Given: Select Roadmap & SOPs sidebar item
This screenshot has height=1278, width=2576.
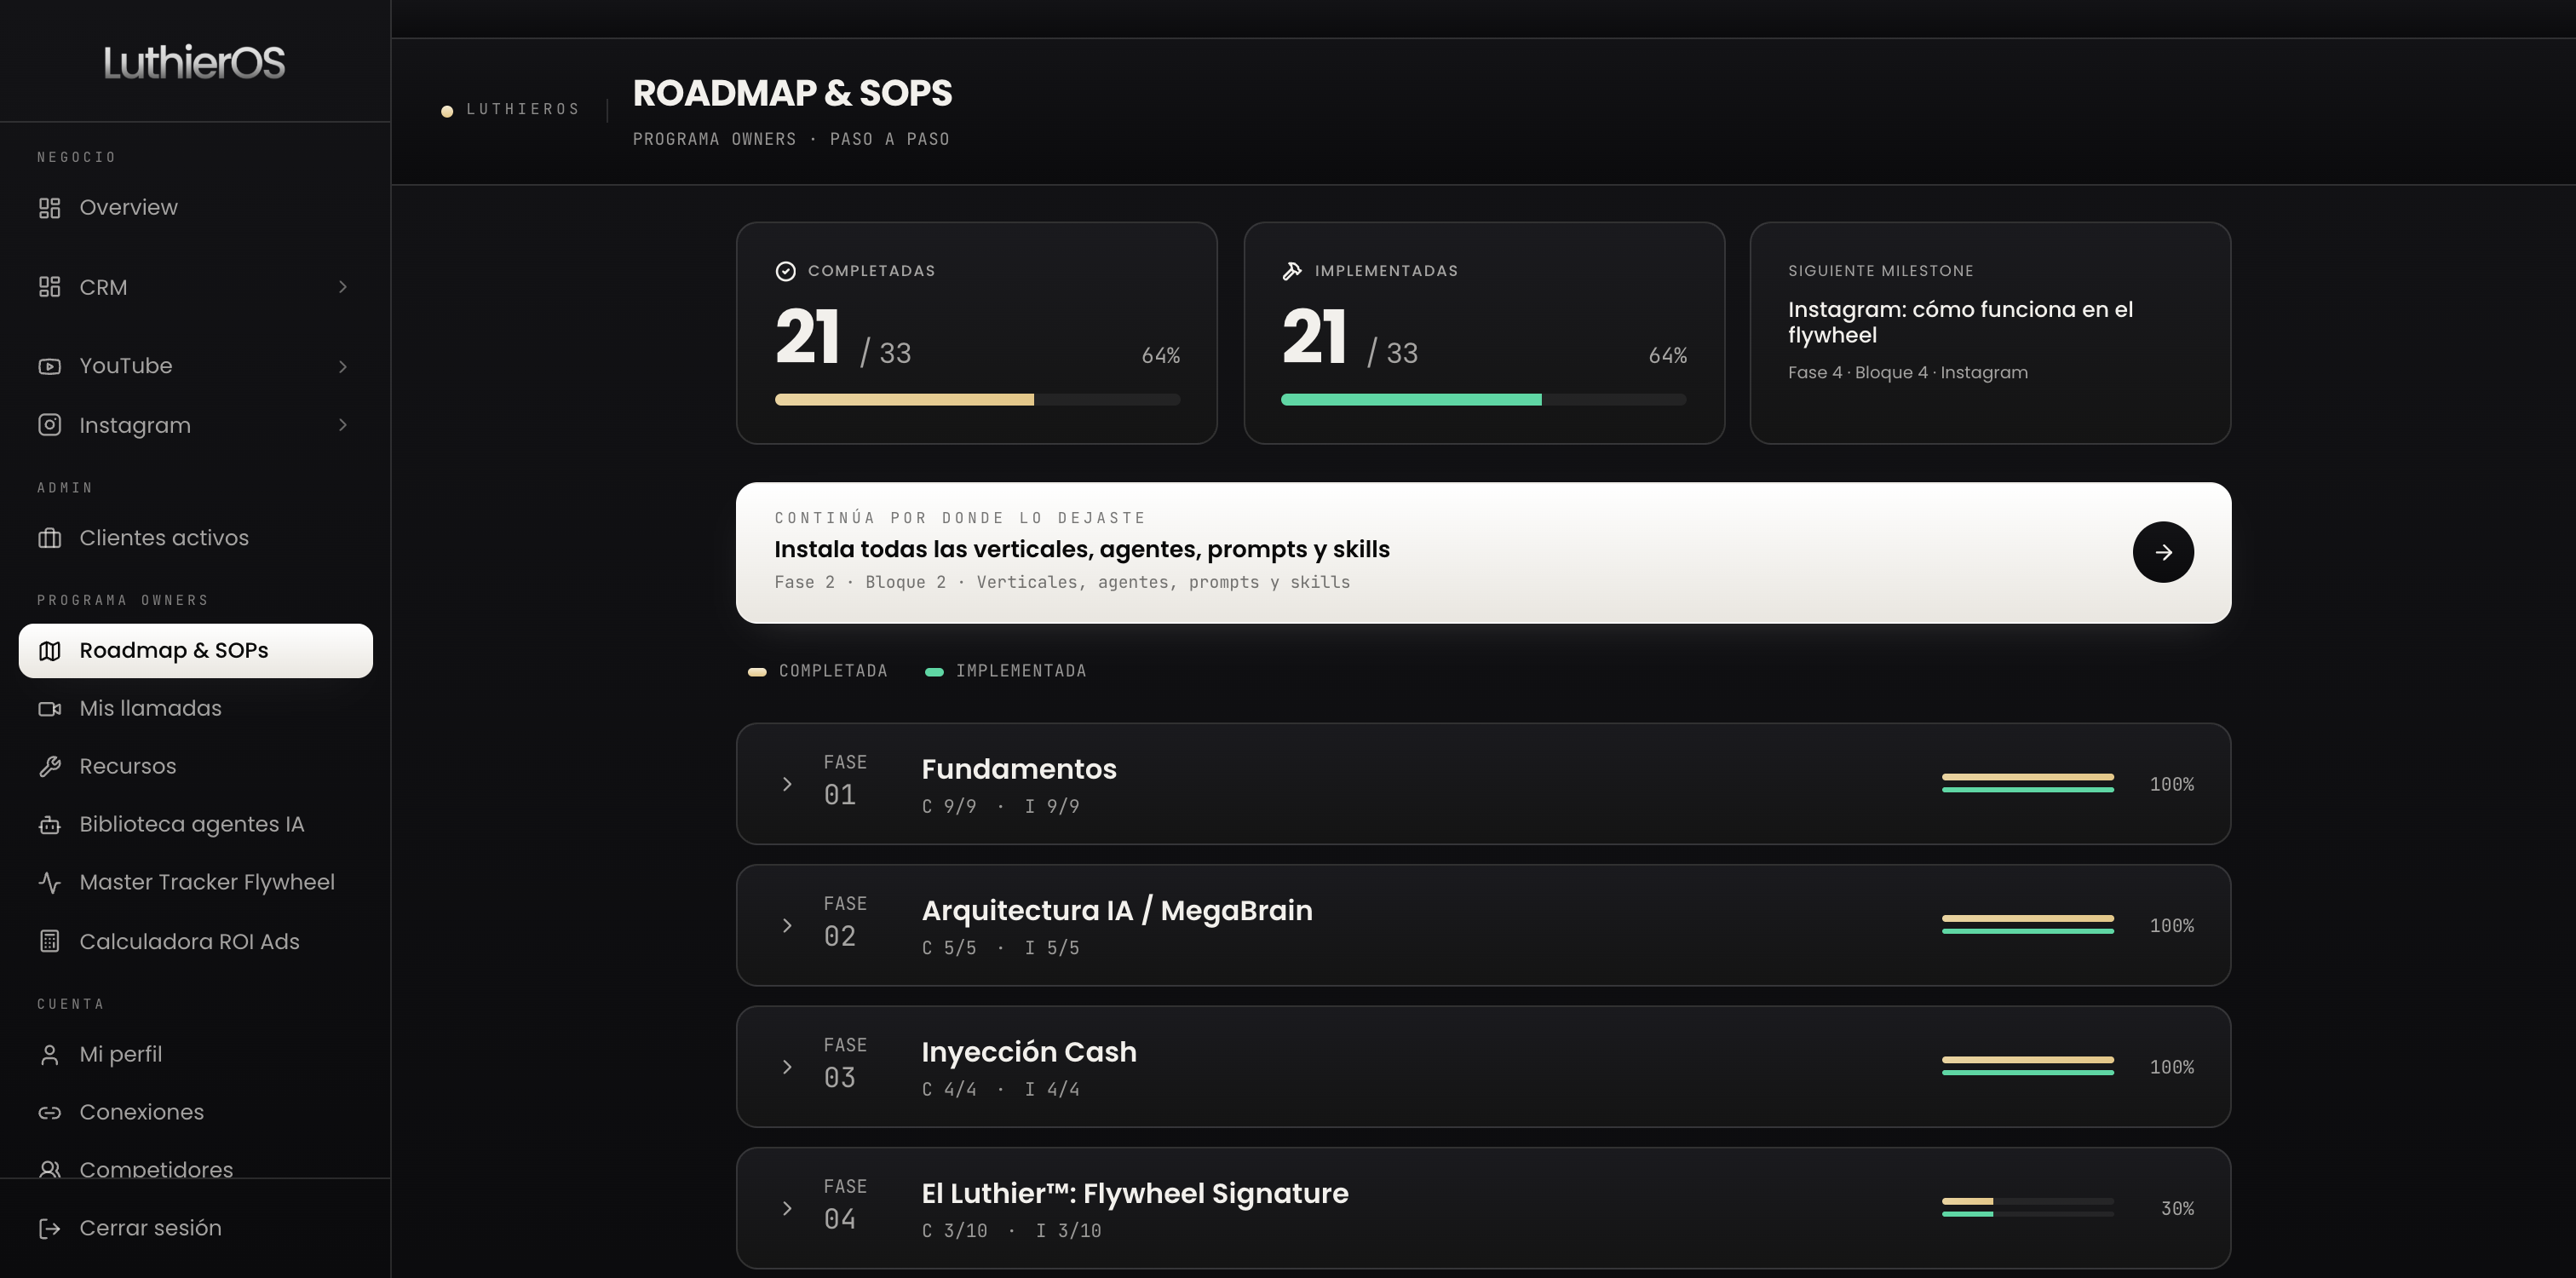Looking at the screenshot, I should 195,651.
